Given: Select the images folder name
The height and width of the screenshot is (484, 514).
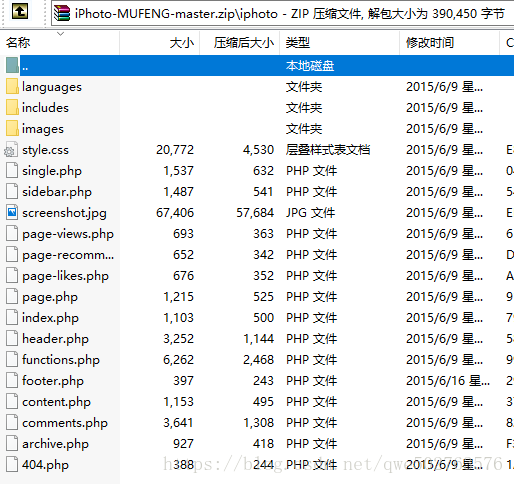Looking at the screenshot, I should [43, 129].
